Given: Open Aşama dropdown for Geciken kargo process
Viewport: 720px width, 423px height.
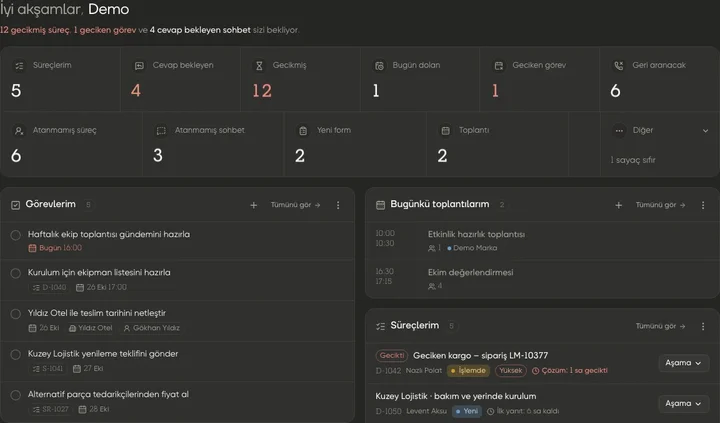Looking at the screenshot, I should pyautogui.click(x=683, y=363).
